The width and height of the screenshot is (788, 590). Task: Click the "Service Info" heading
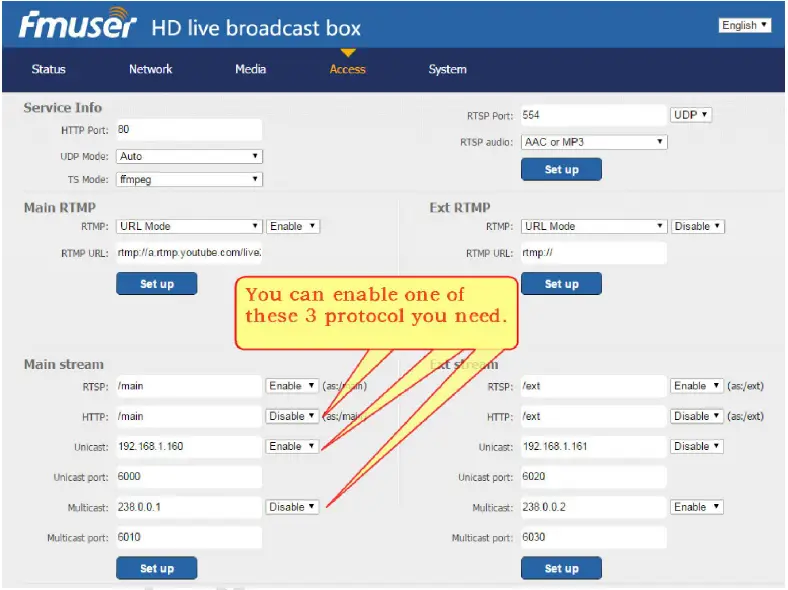coord(63,108)
